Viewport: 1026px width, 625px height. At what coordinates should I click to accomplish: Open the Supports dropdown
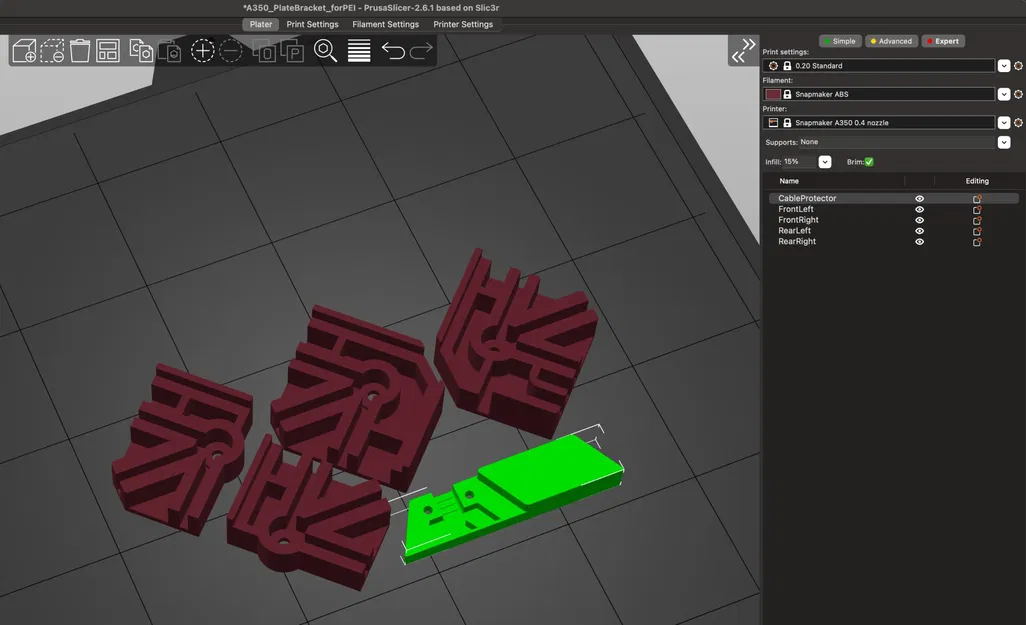pyautogui.click(x=1004, y=141)
